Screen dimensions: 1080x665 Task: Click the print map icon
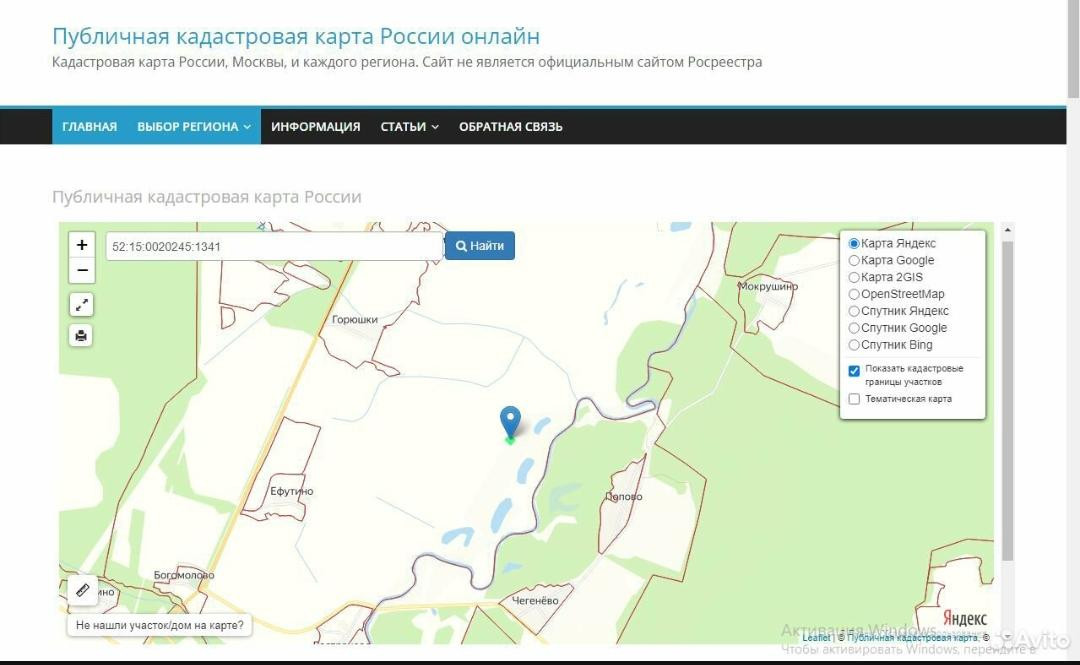82,336
